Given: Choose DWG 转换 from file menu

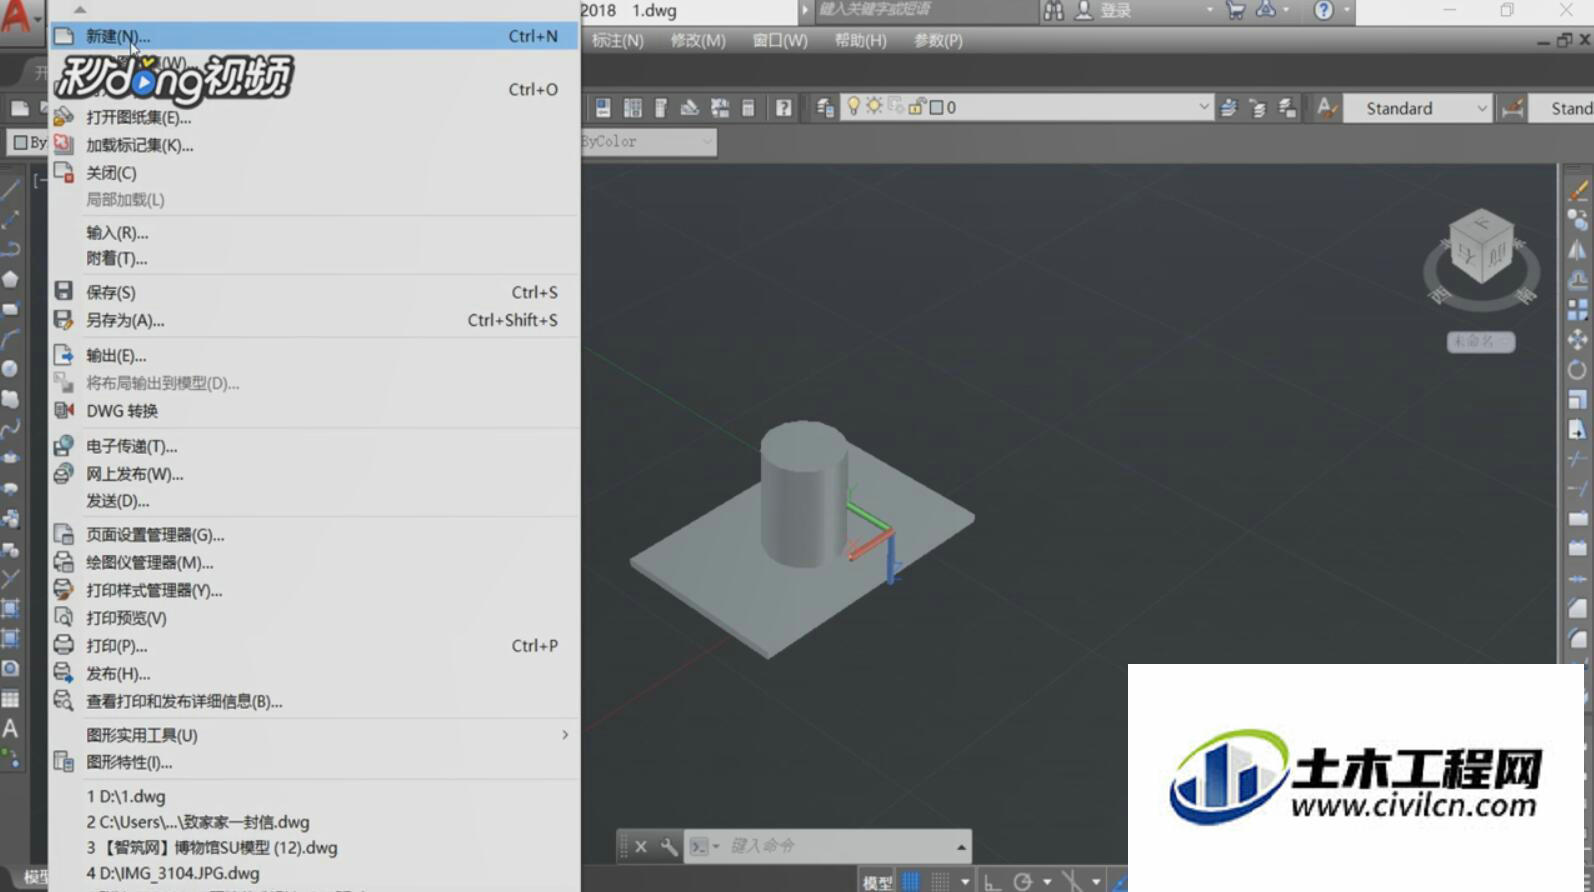Looking at the screenshot, I should pos(315,411).
